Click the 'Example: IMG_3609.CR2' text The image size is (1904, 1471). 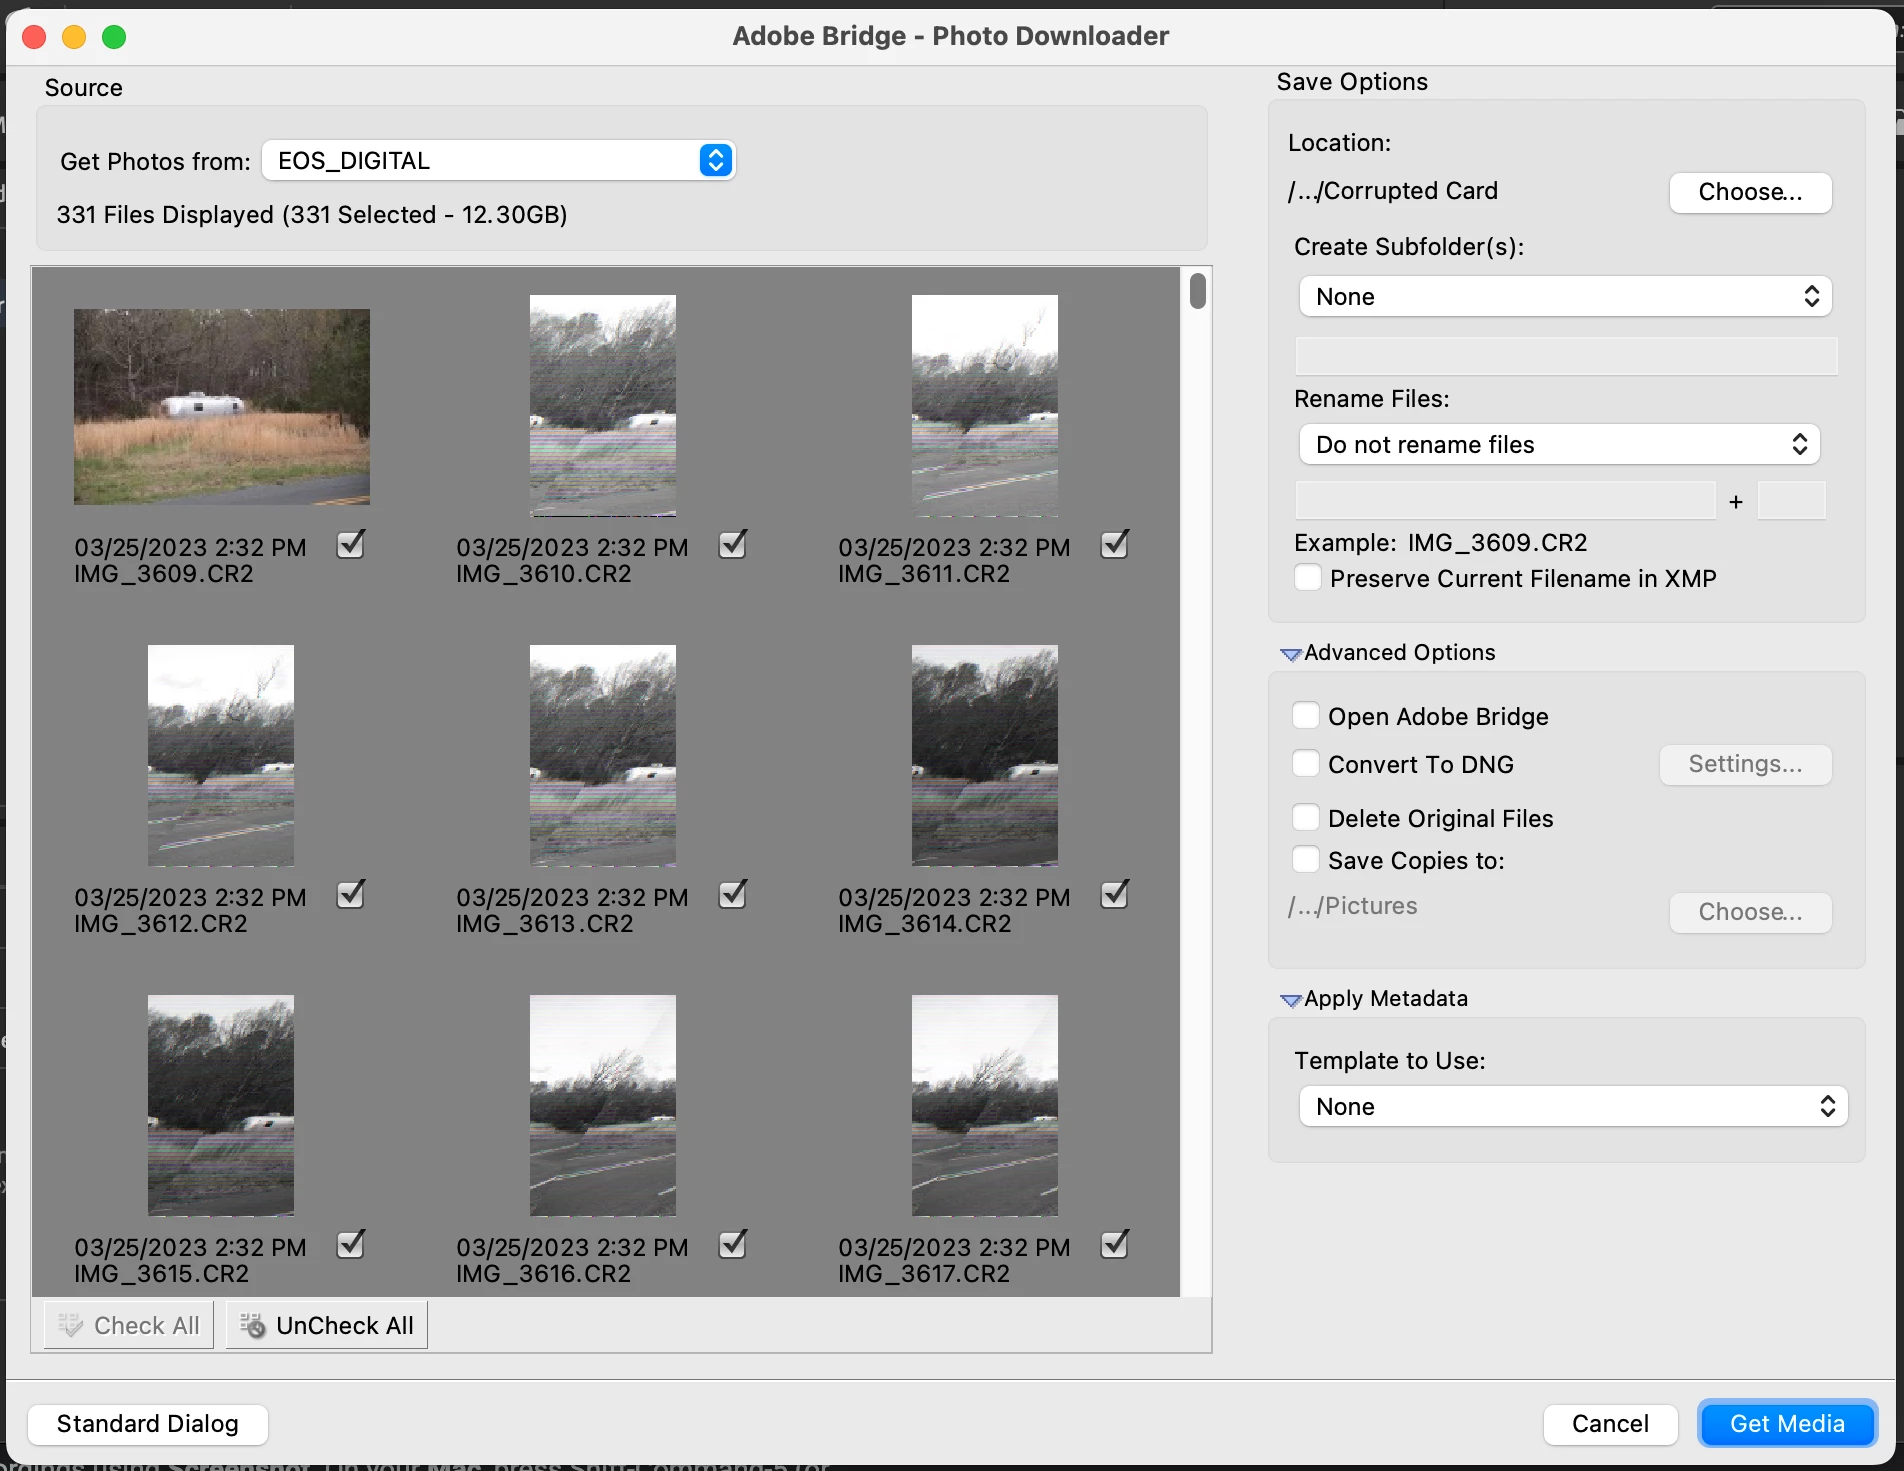coord(1441,543)
